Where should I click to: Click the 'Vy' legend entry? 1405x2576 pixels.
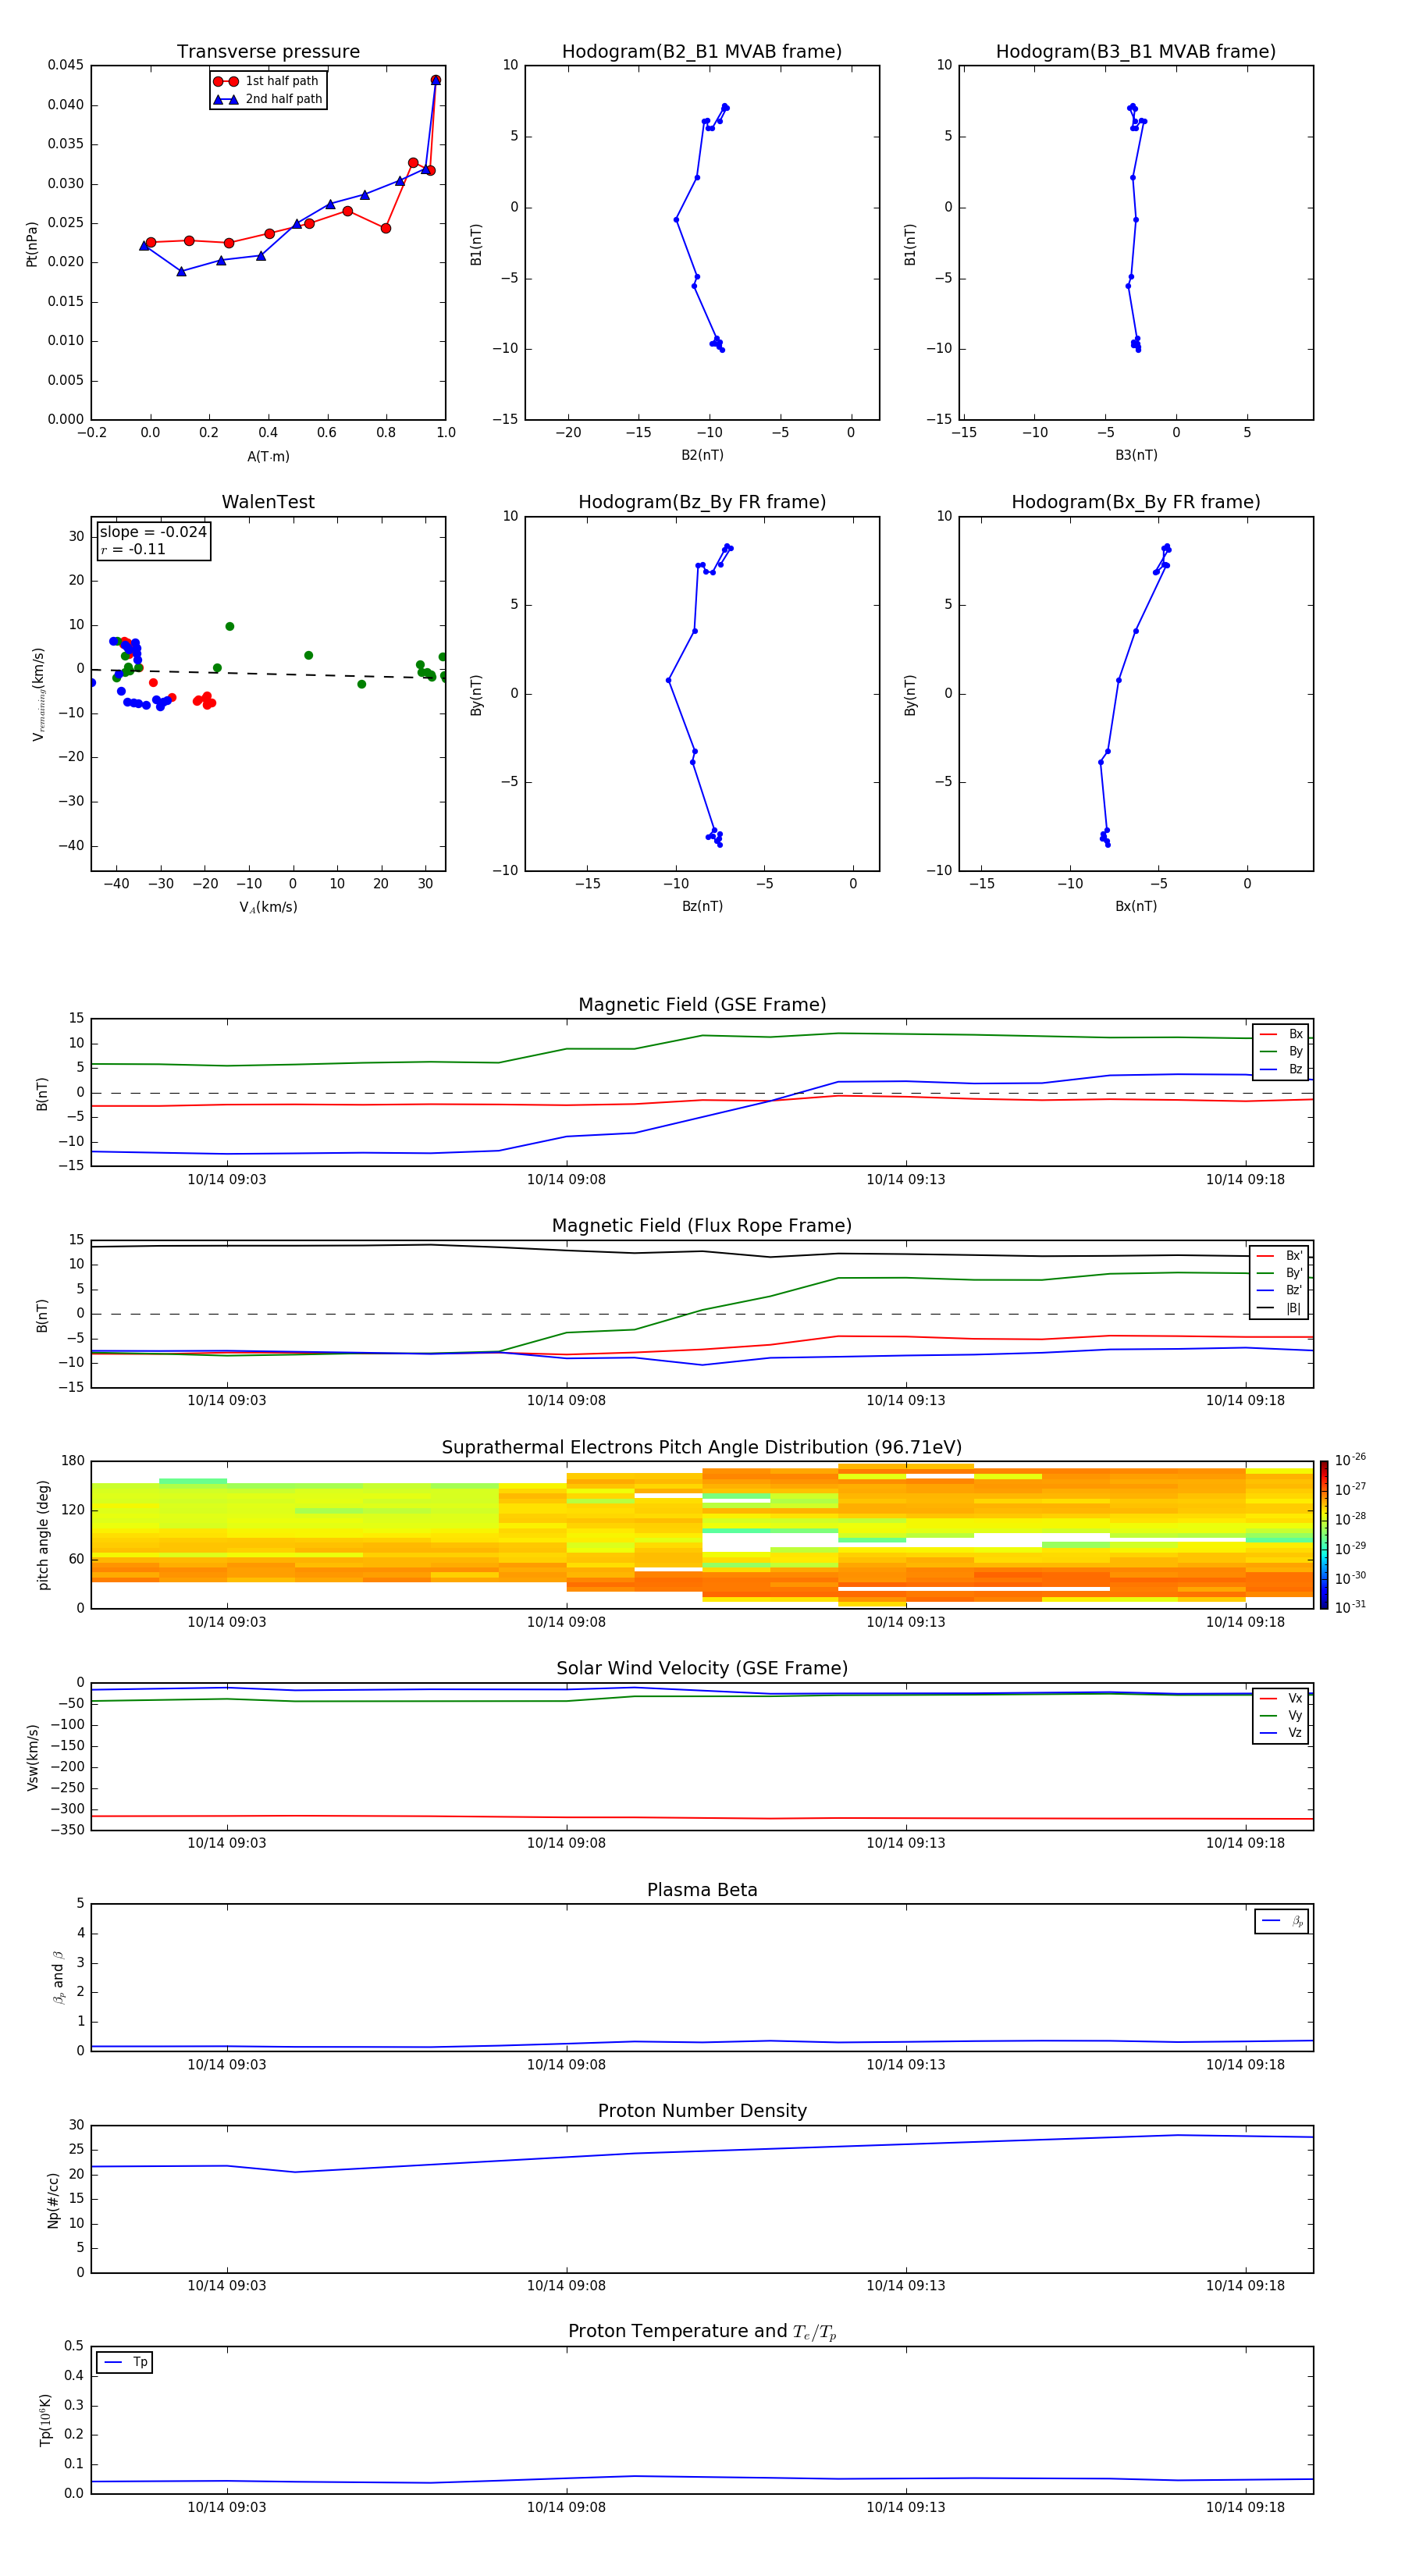pyautogui.click(x=1282, y=1716)
